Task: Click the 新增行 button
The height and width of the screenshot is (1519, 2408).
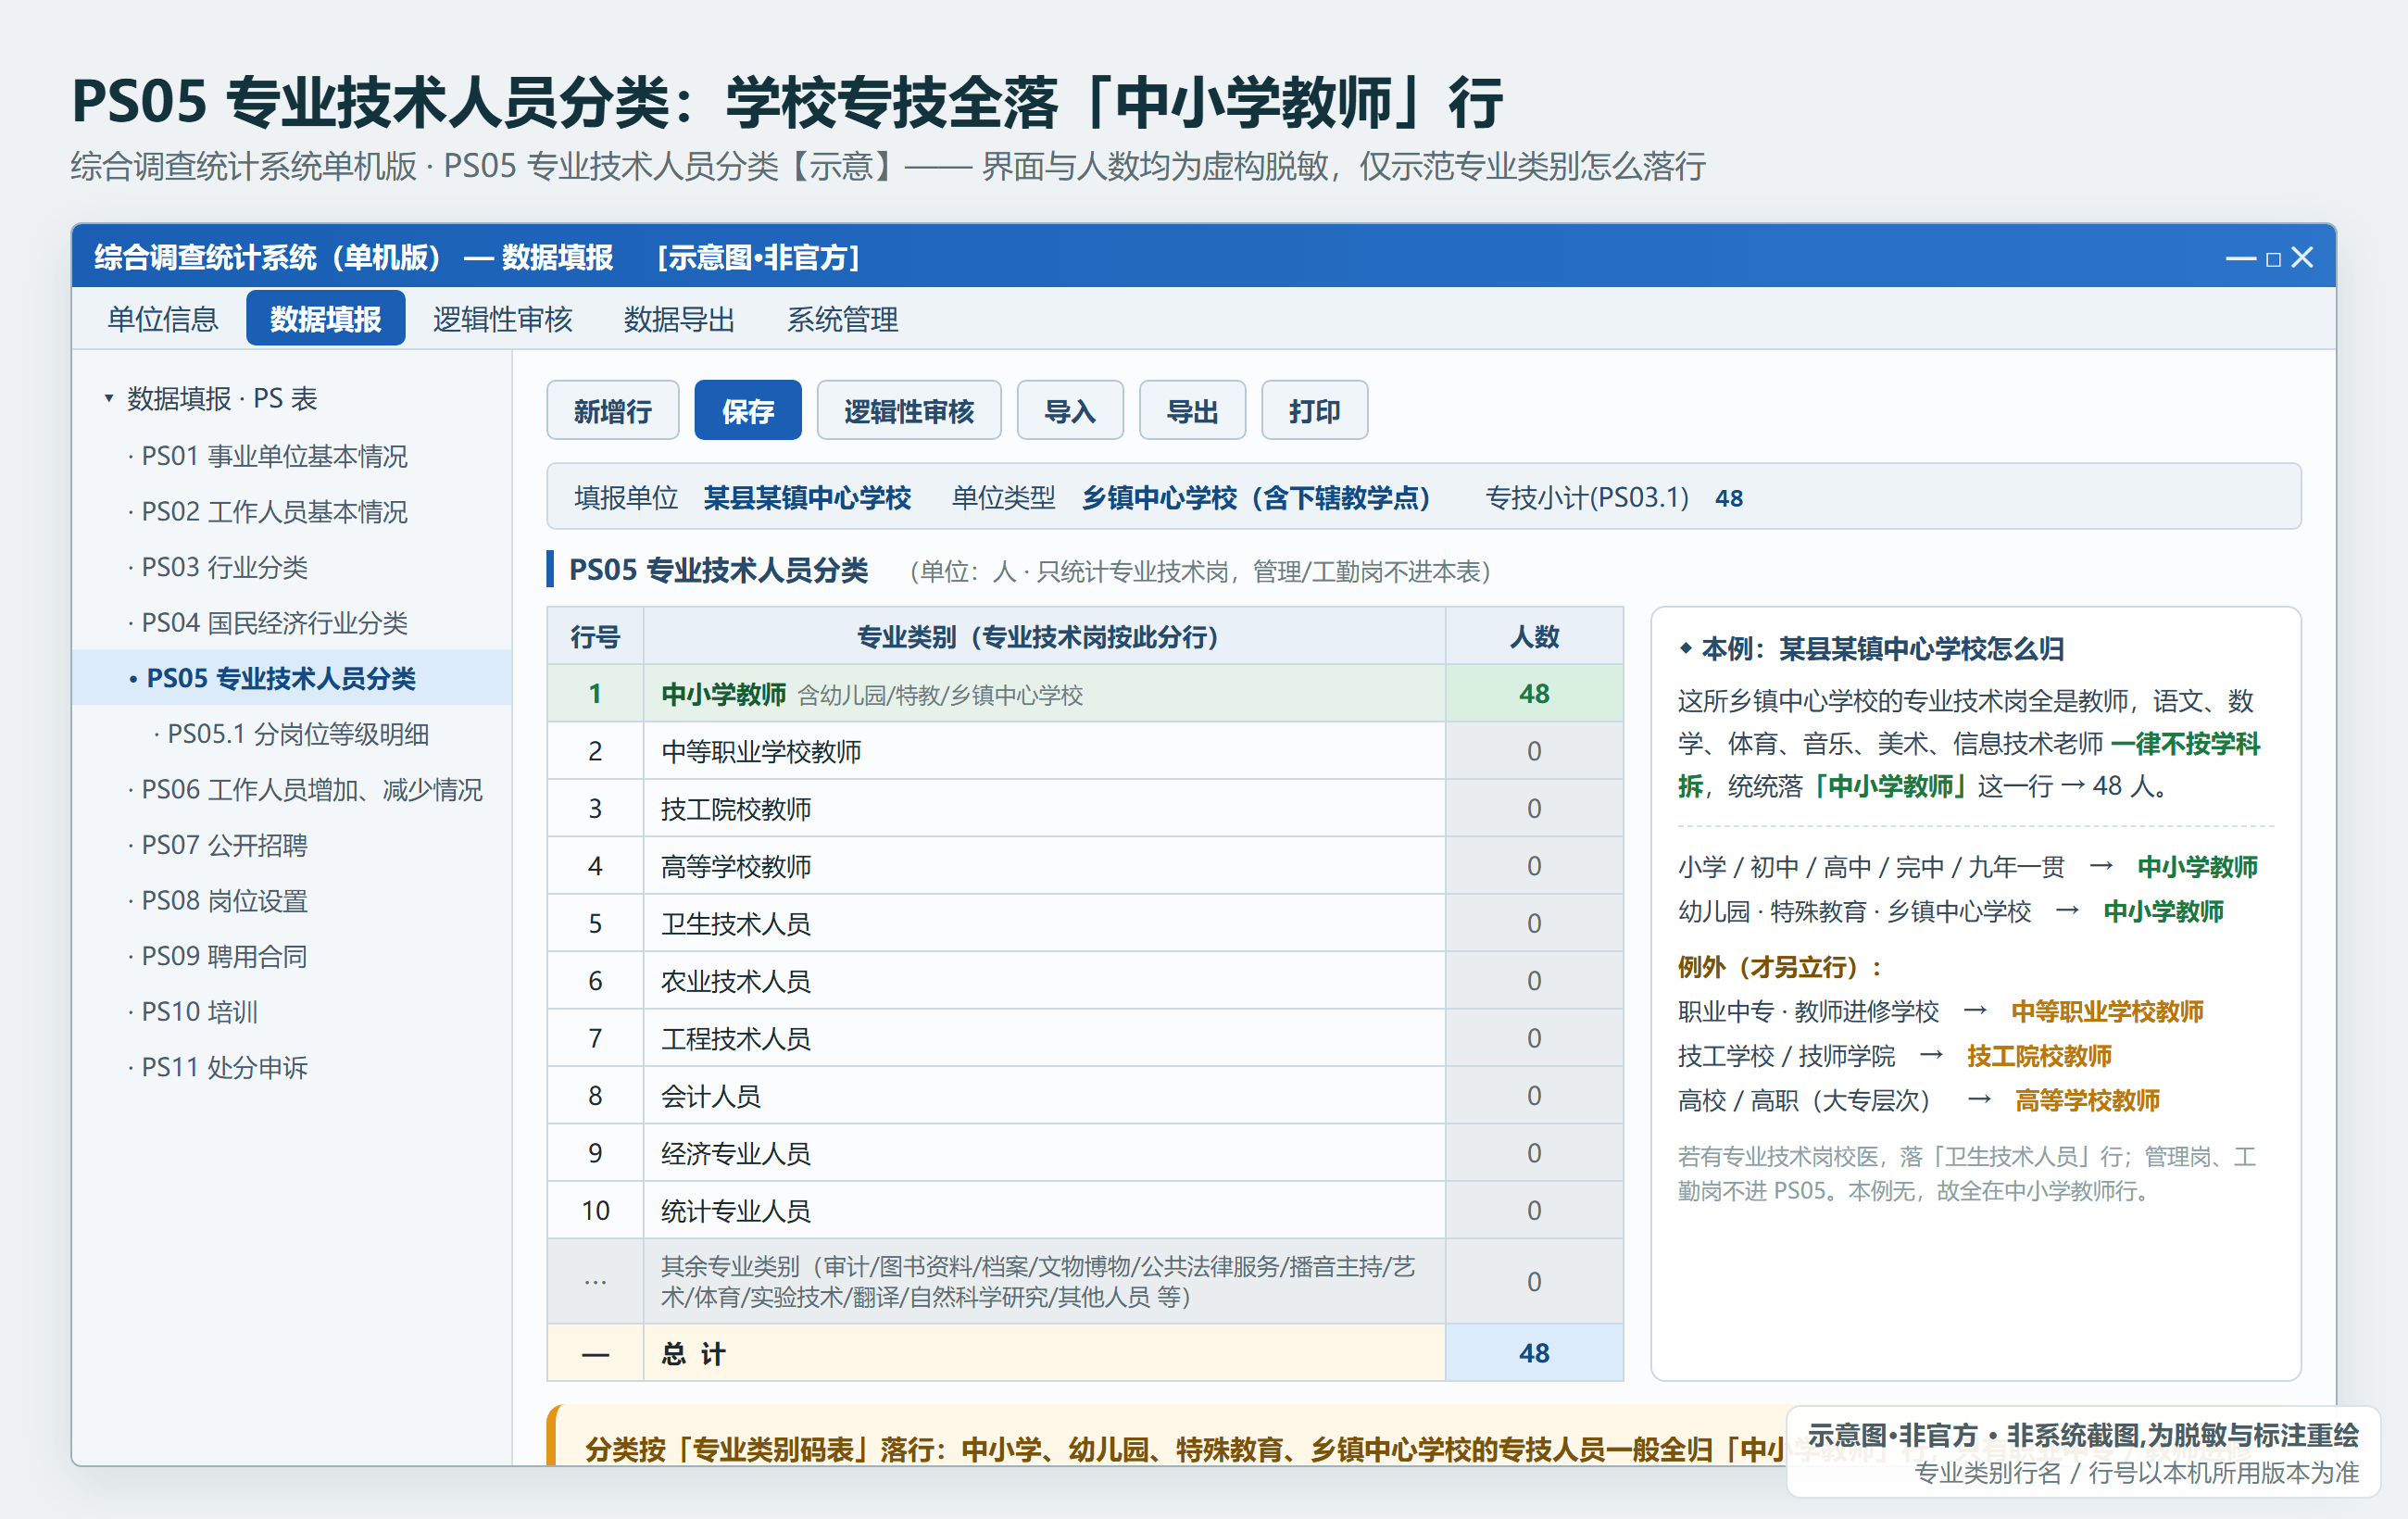Action: tap(612, 410)
